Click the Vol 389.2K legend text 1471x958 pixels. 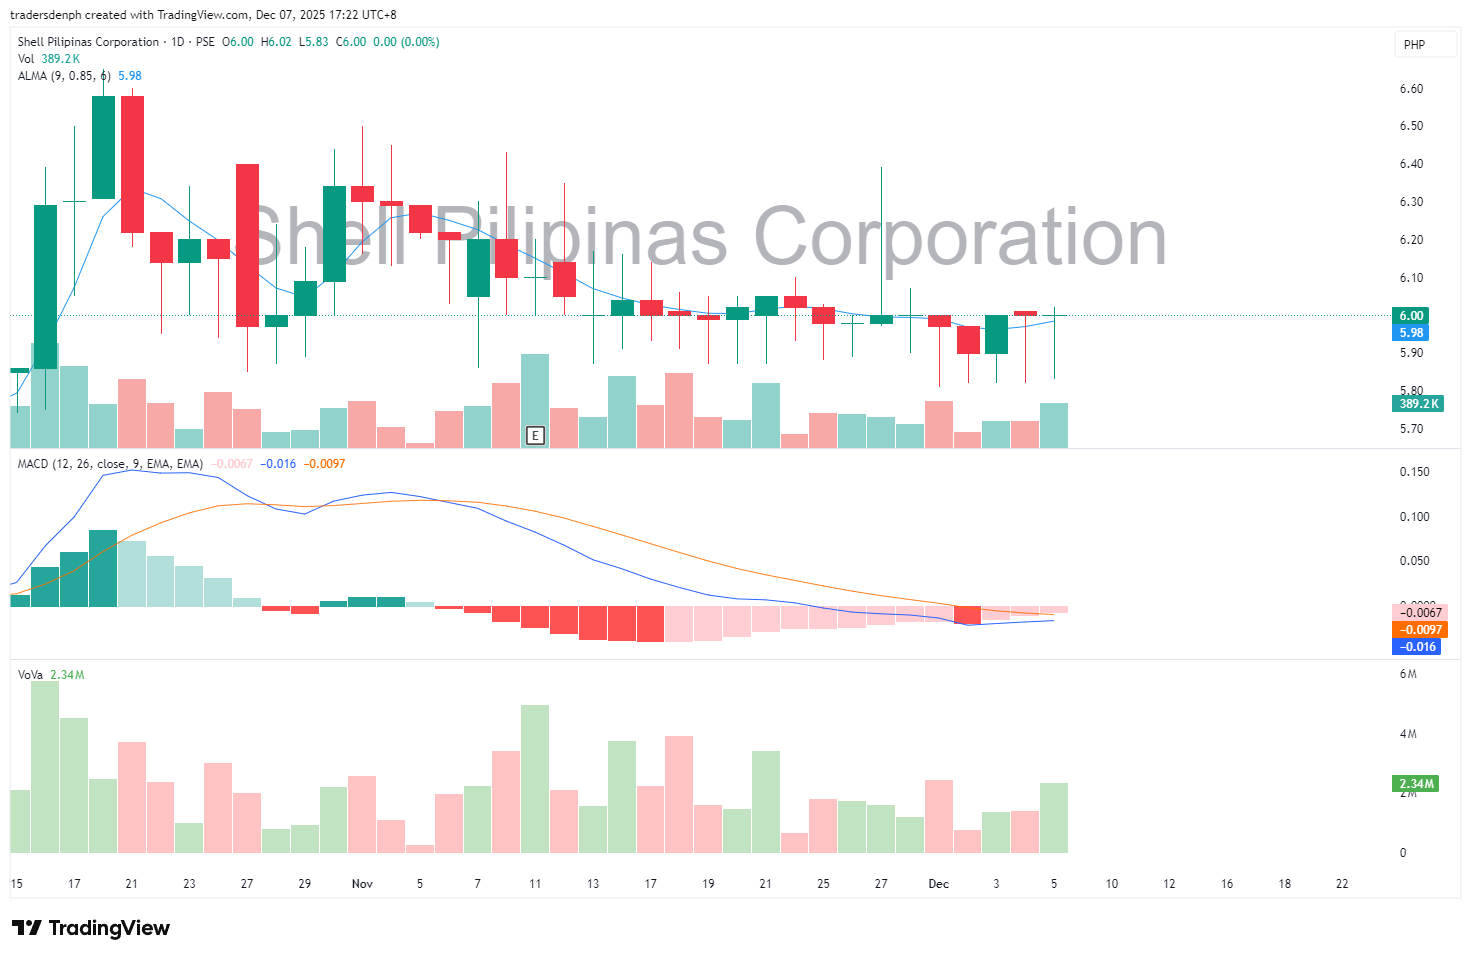click(x=49, y=59)
